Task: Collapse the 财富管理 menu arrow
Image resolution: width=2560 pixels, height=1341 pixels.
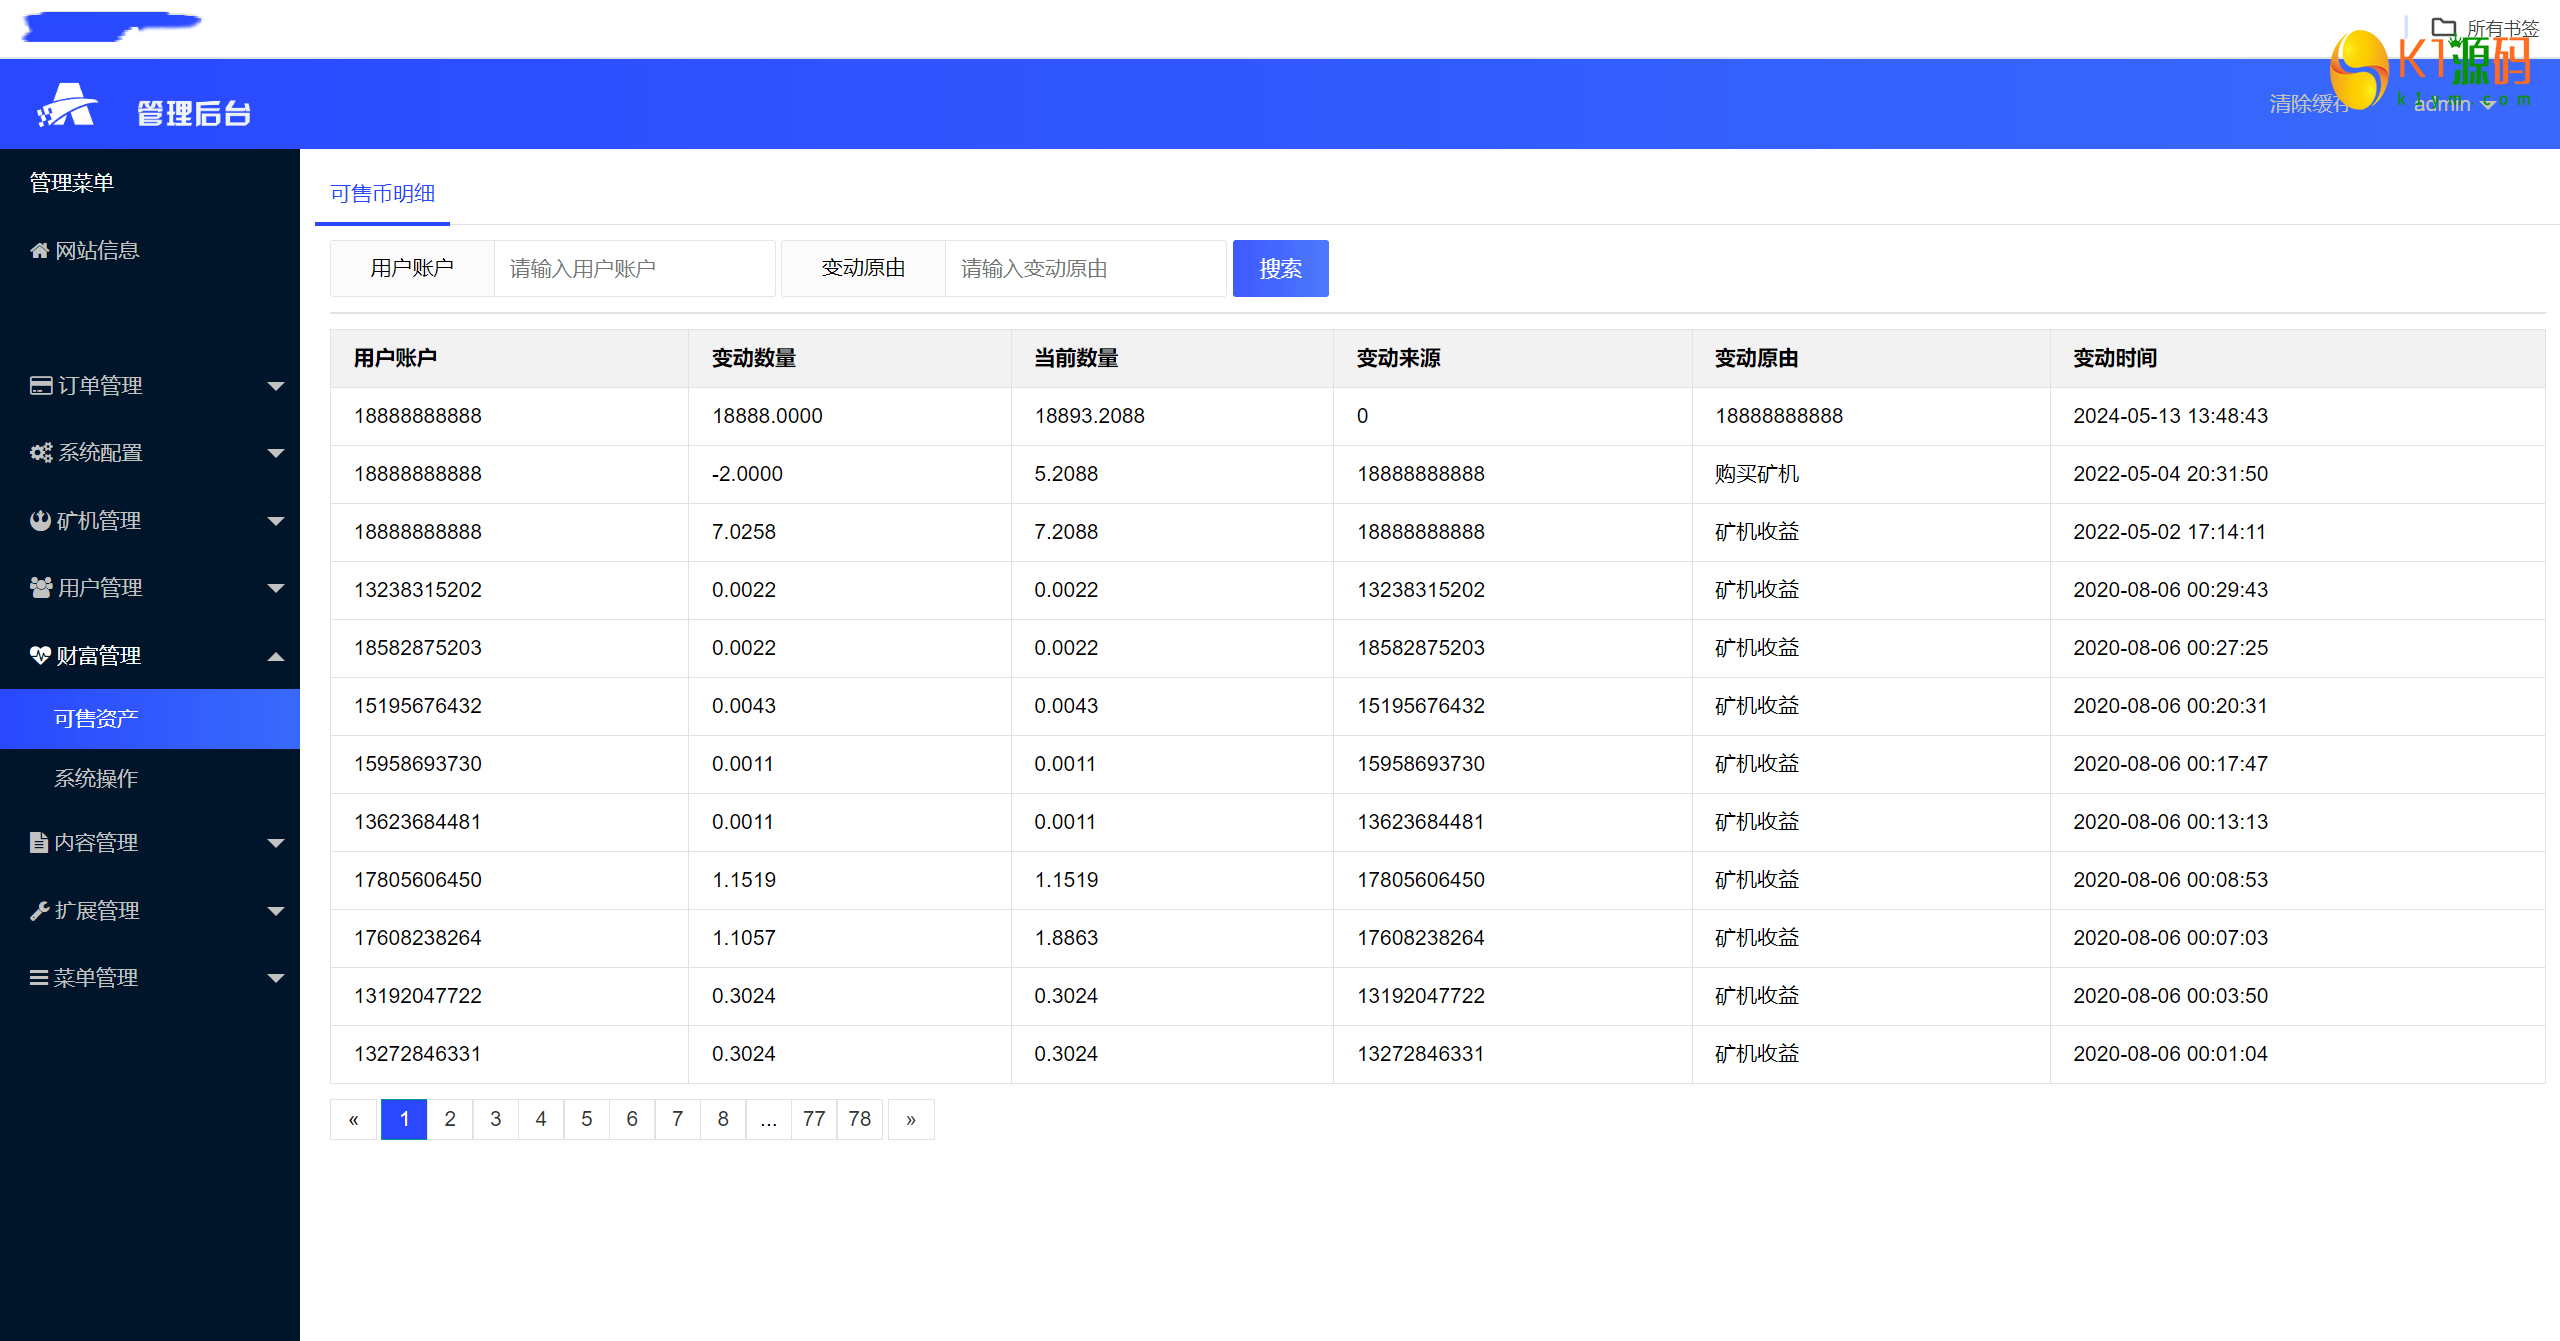Action: point(276,656)
